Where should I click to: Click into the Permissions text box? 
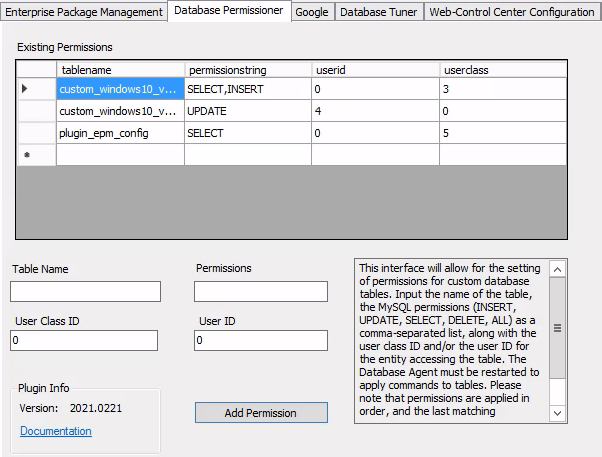point(260,291)
